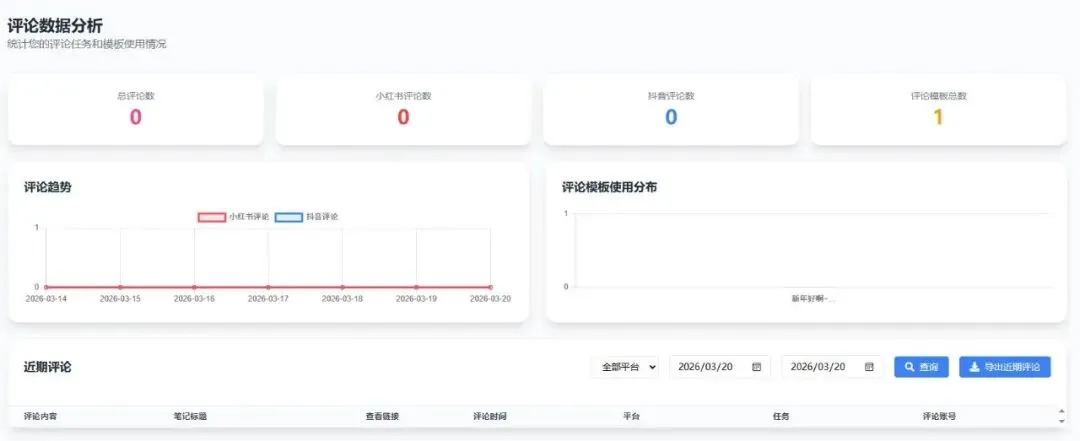Image resolution: width=1080 pixels, height=441 pixels.
Task: Click the 2026-03-17 axis label
Action: [x=268, y=299]
